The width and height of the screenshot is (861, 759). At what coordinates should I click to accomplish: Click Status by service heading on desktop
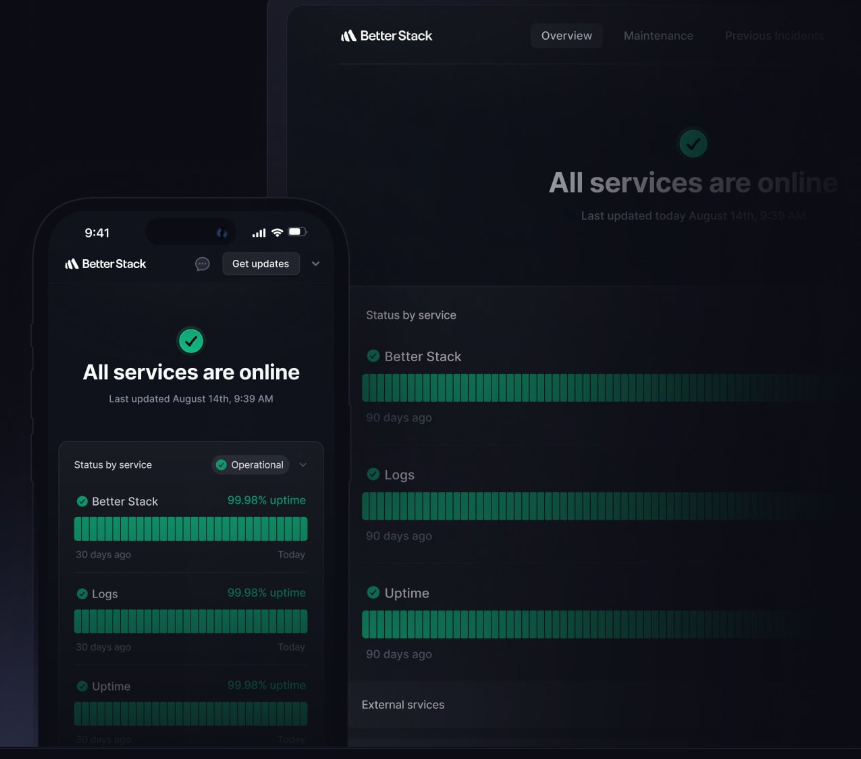coord(411,315)
